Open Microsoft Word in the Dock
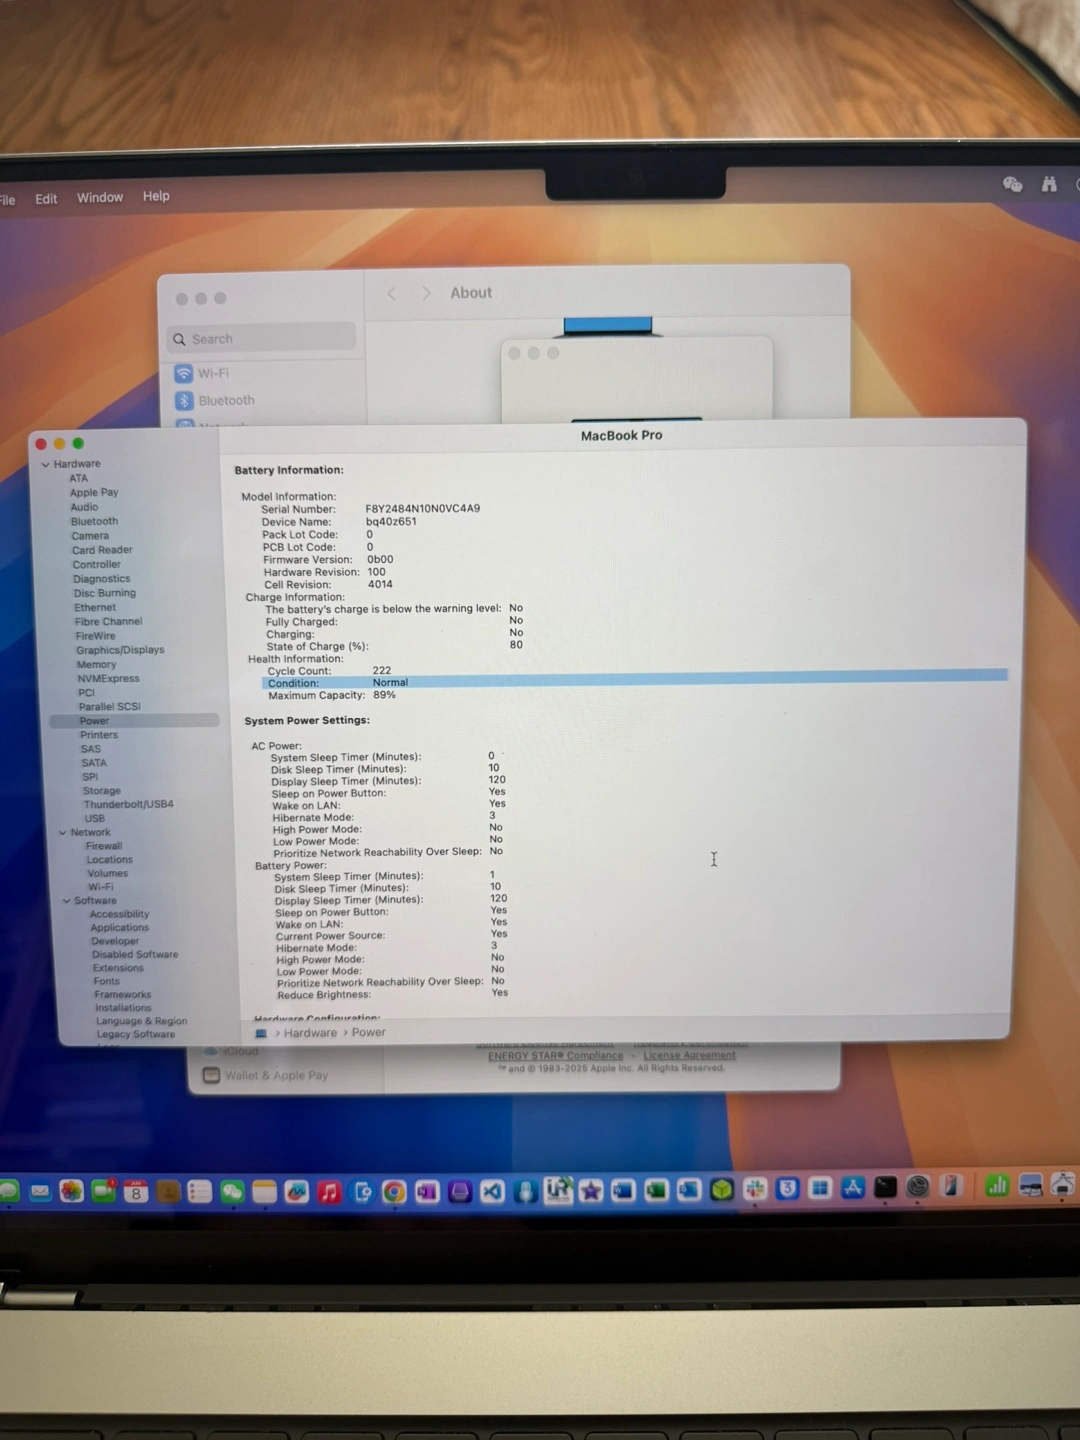This screenshot has height=1440, width=1080. (x=623, y=1190)
